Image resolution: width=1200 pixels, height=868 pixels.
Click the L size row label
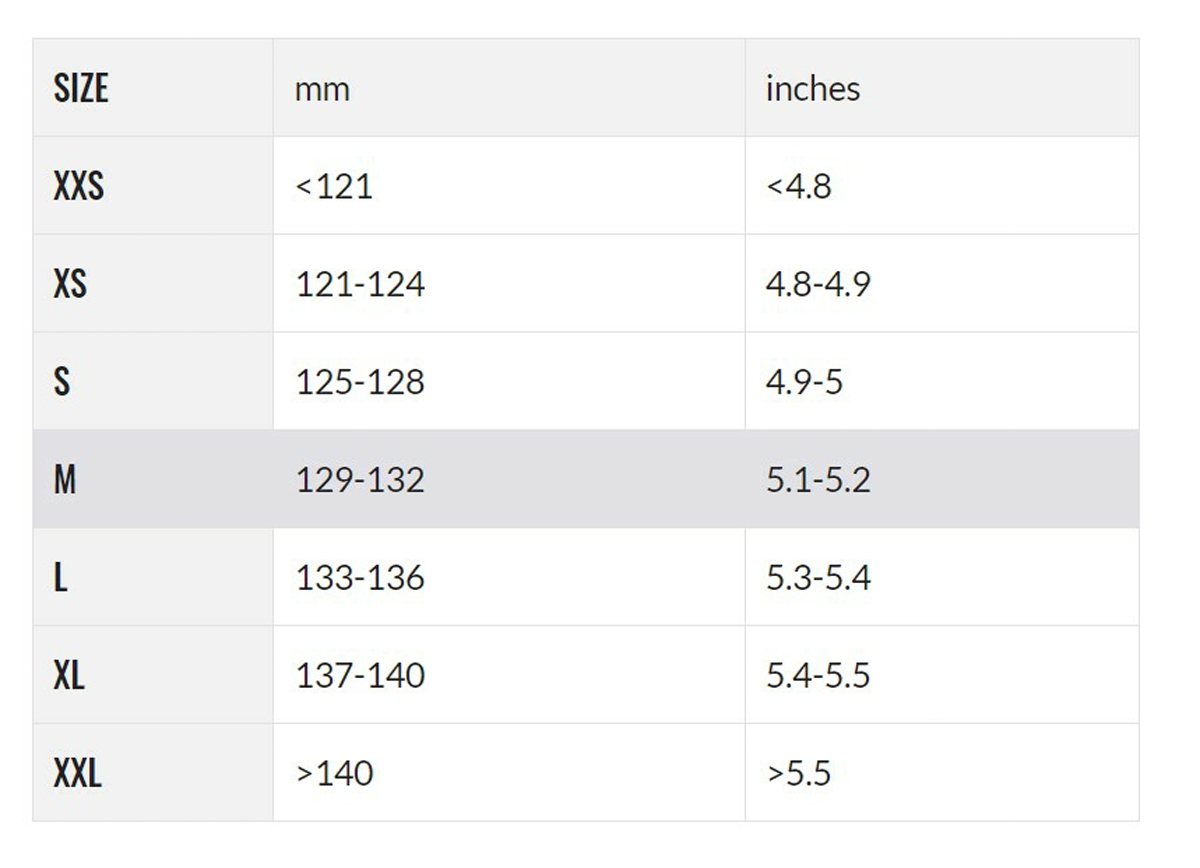[x=61, y=578]
